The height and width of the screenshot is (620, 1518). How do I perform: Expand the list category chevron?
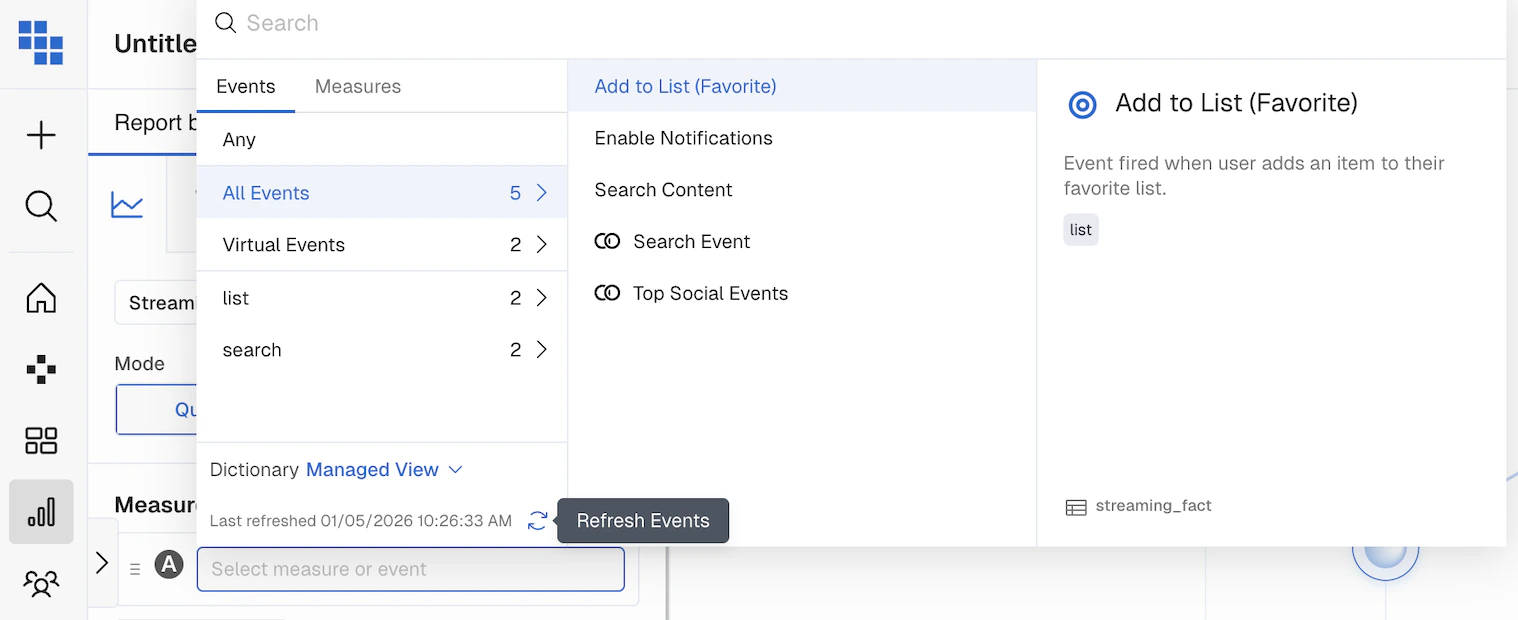[542, 298]
